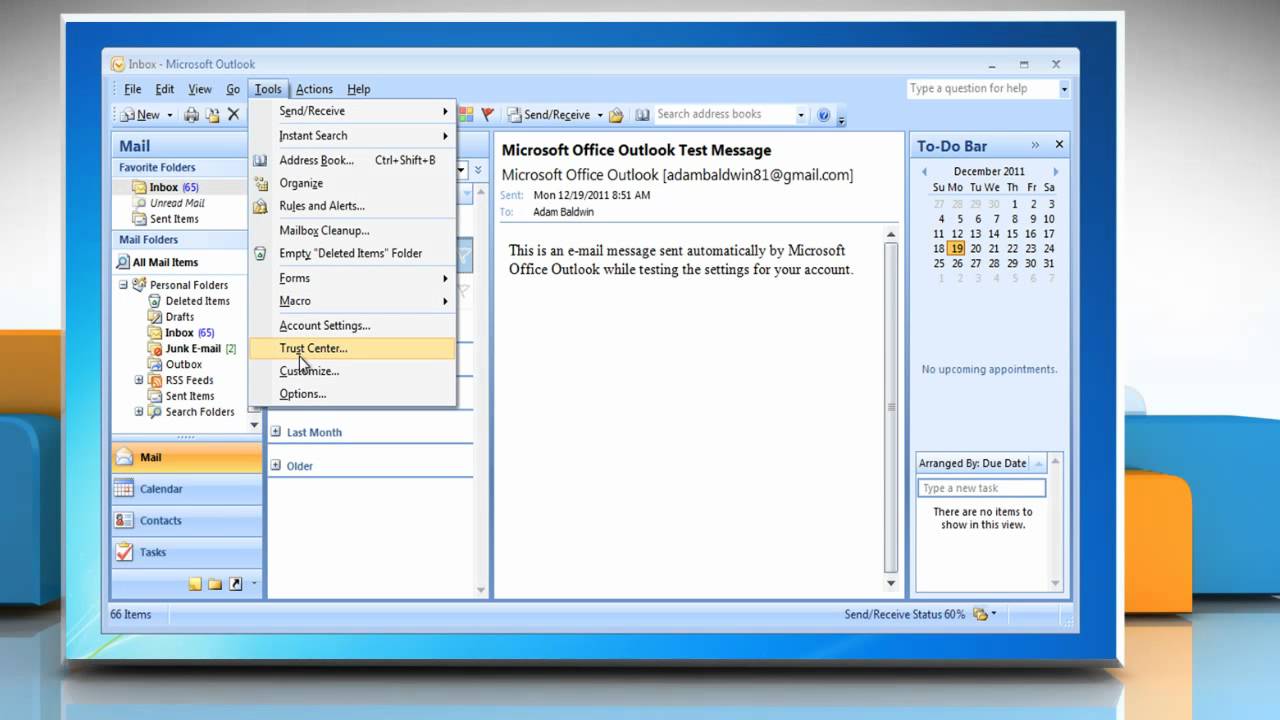Click the Categorize colored squares icon
Image resolution: width=1280 pixels, height=720 pixels.
pyautogui.click(x=466, y=115)
